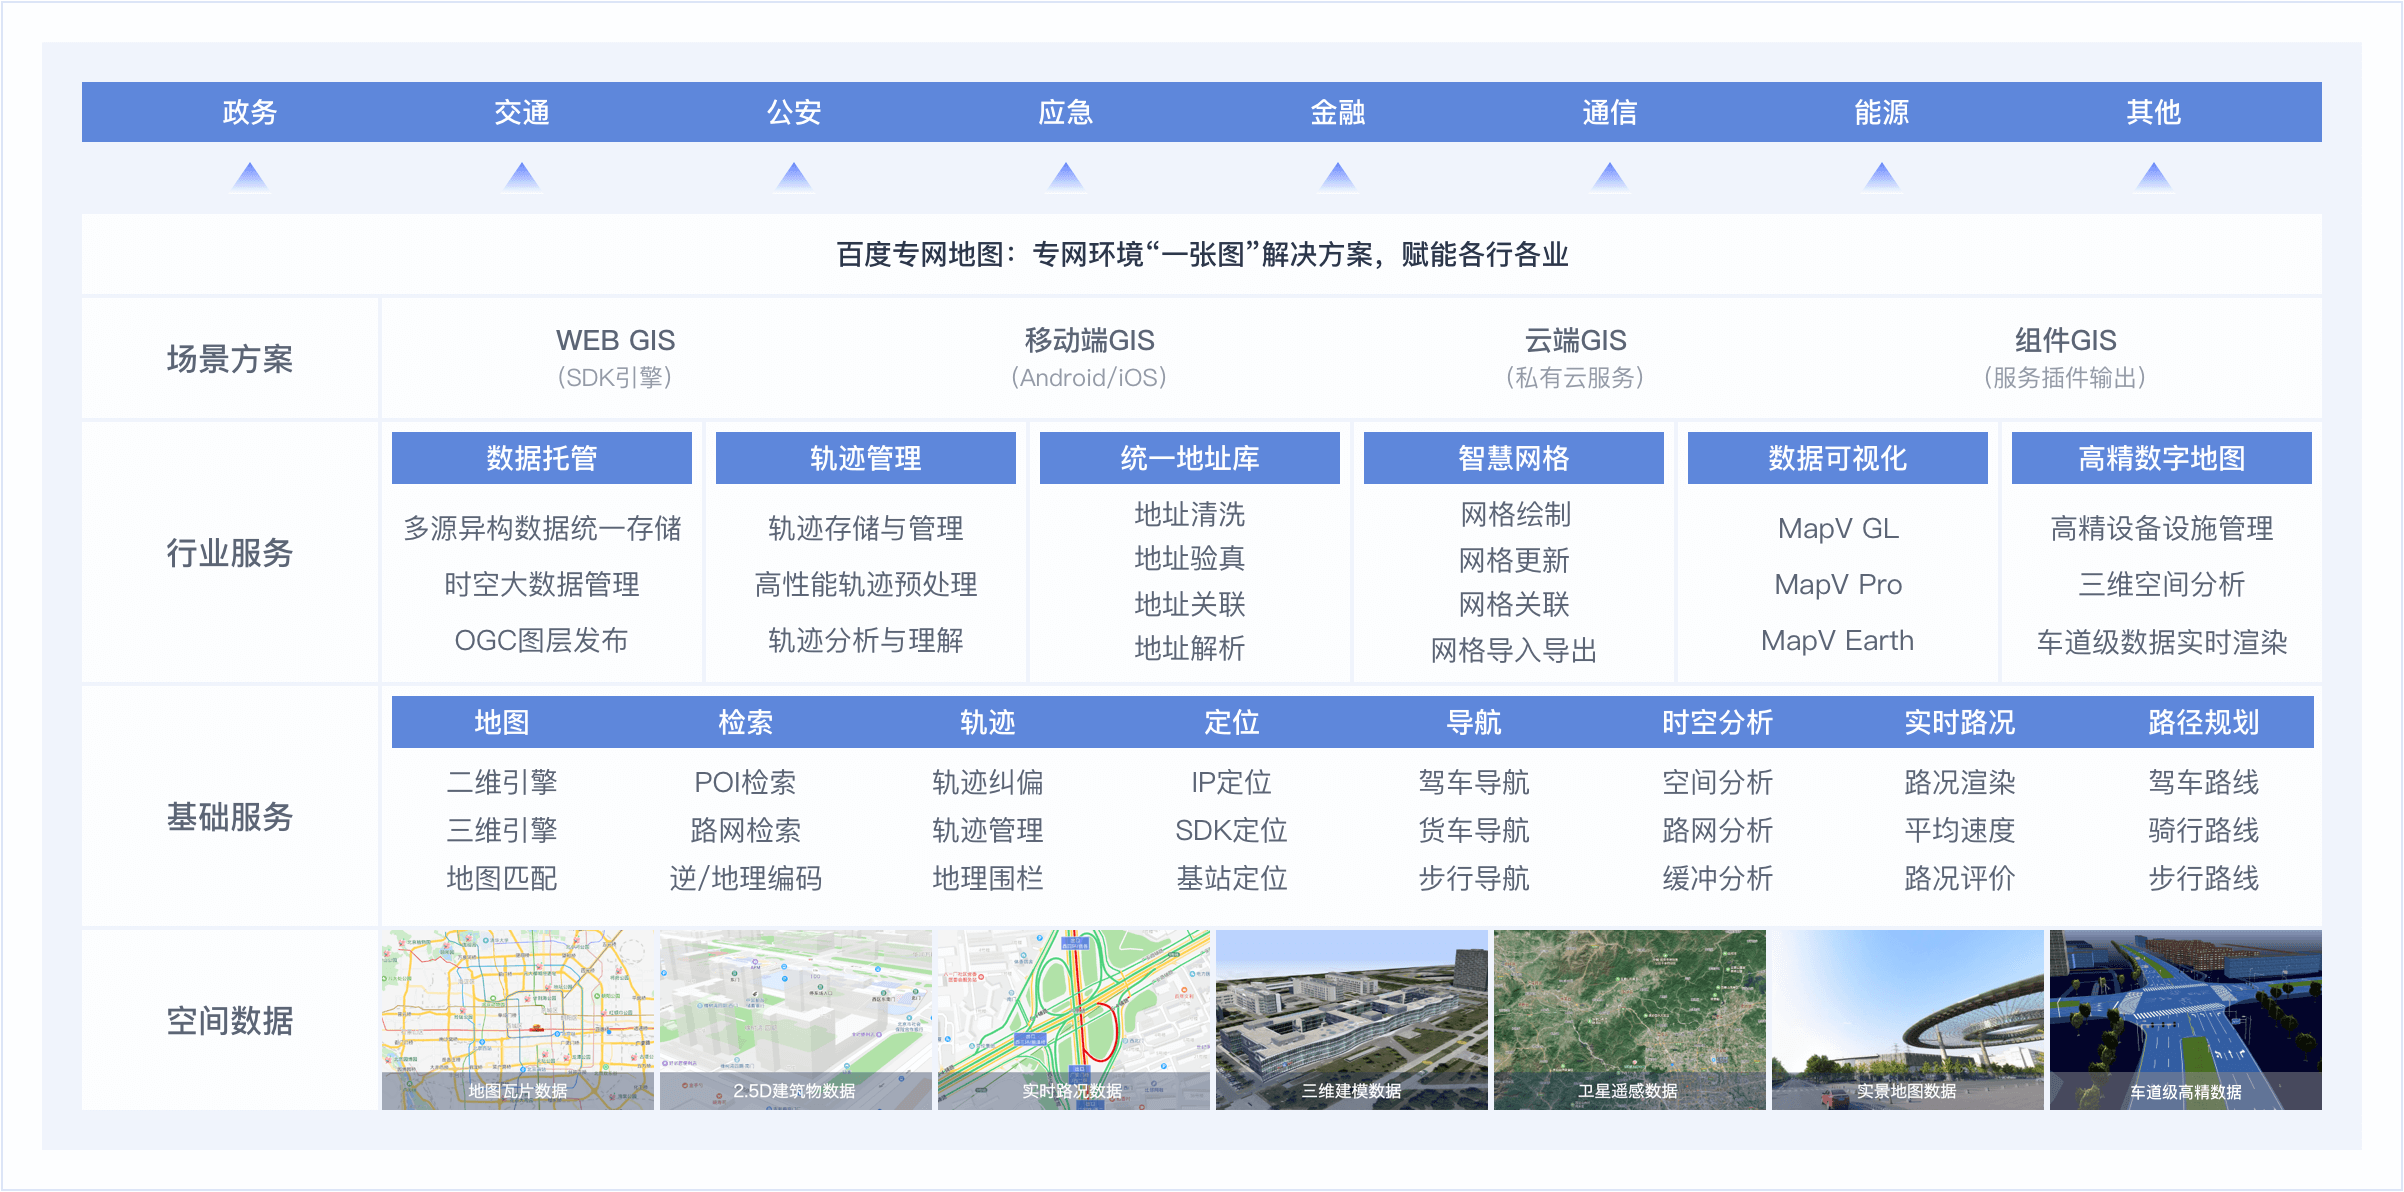Click the 智慧网格 header button
The width and height of the screenshot is (2404, 1192).
tap(1514, 458)
